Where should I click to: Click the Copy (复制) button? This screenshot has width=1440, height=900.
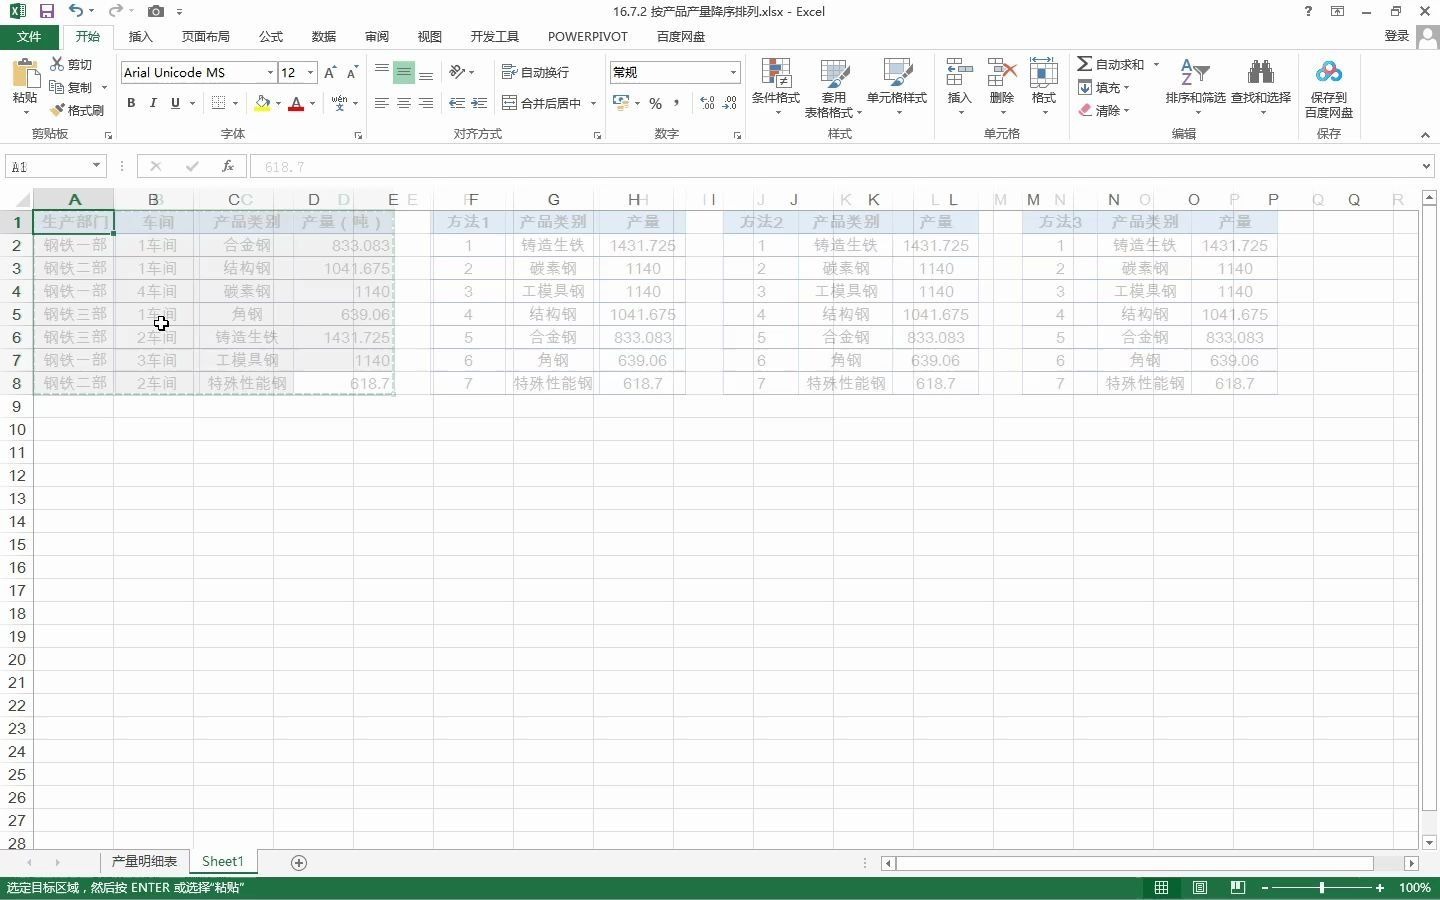(x=72, y=87)
